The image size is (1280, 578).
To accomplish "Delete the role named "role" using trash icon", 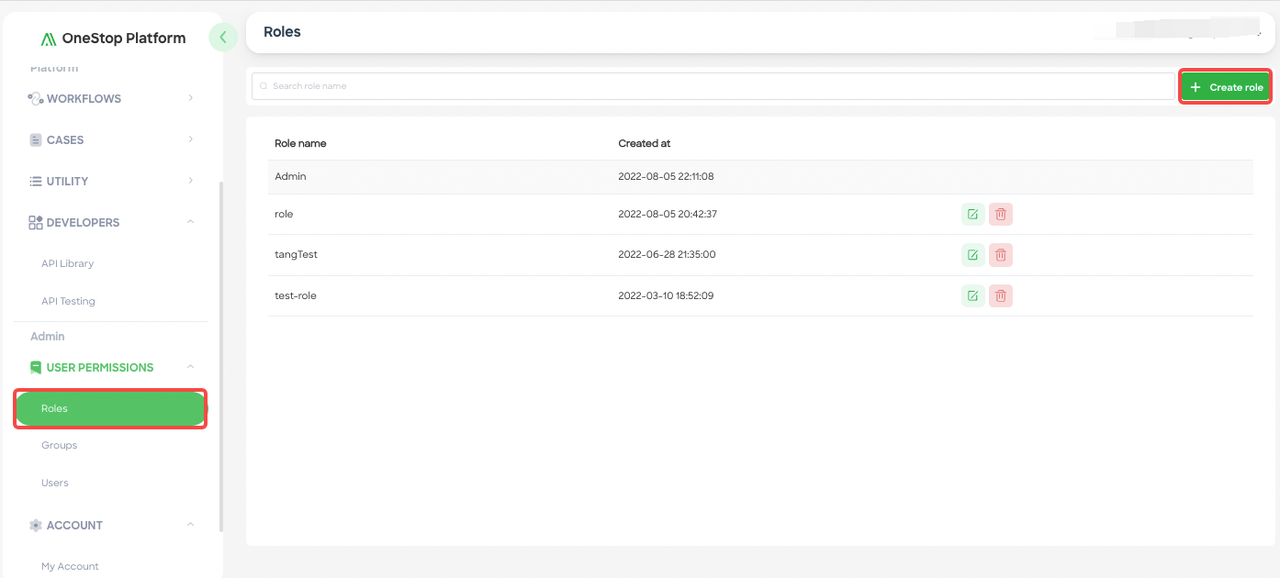I will click(1000, 213).
